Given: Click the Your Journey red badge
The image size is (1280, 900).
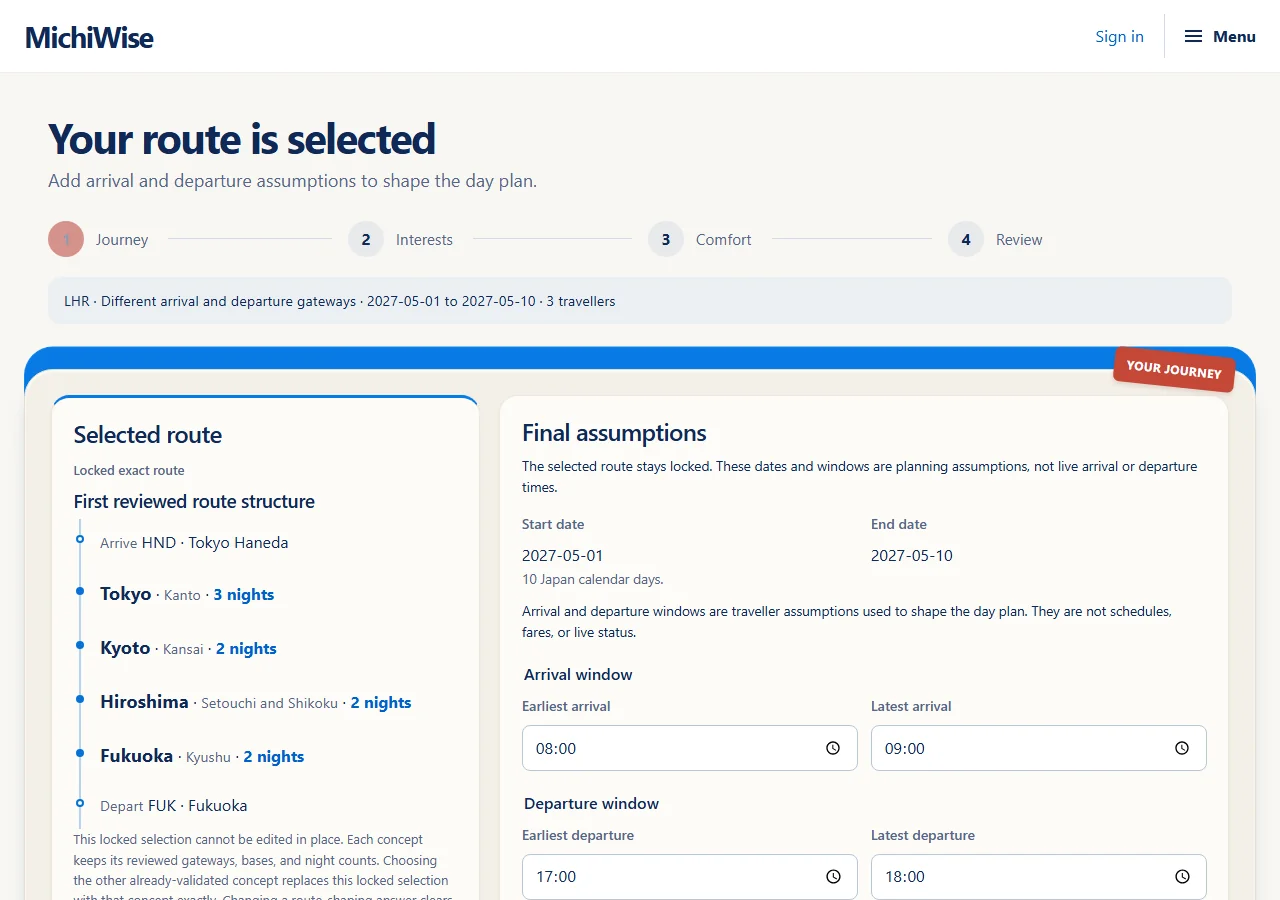Looking at the screenshot, I should (1174, 369).
